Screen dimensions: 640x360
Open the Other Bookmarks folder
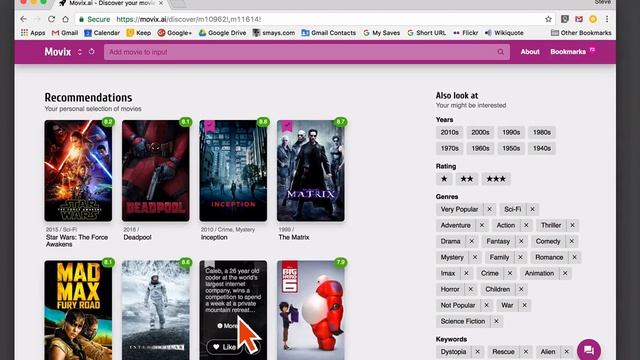pos(581,33)
